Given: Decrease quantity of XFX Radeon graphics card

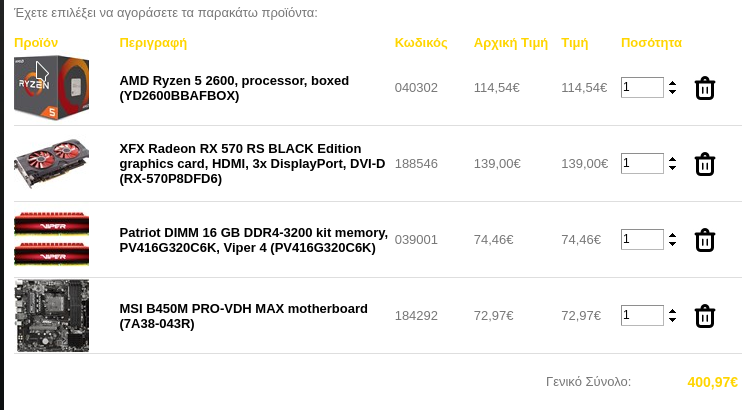Looking at the screenshot, I should 672,168.
